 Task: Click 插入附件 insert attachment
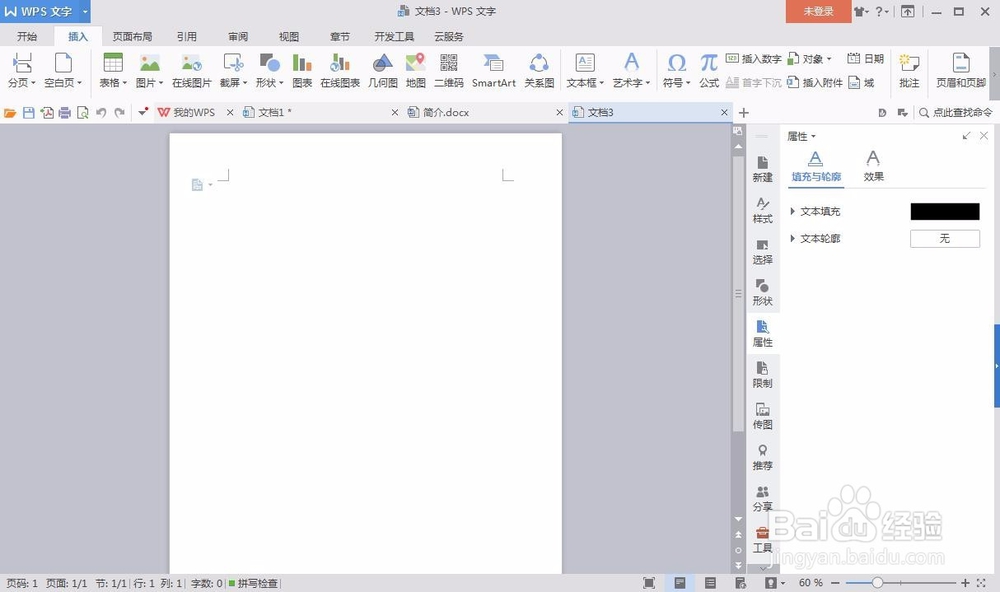pos(815,82)
